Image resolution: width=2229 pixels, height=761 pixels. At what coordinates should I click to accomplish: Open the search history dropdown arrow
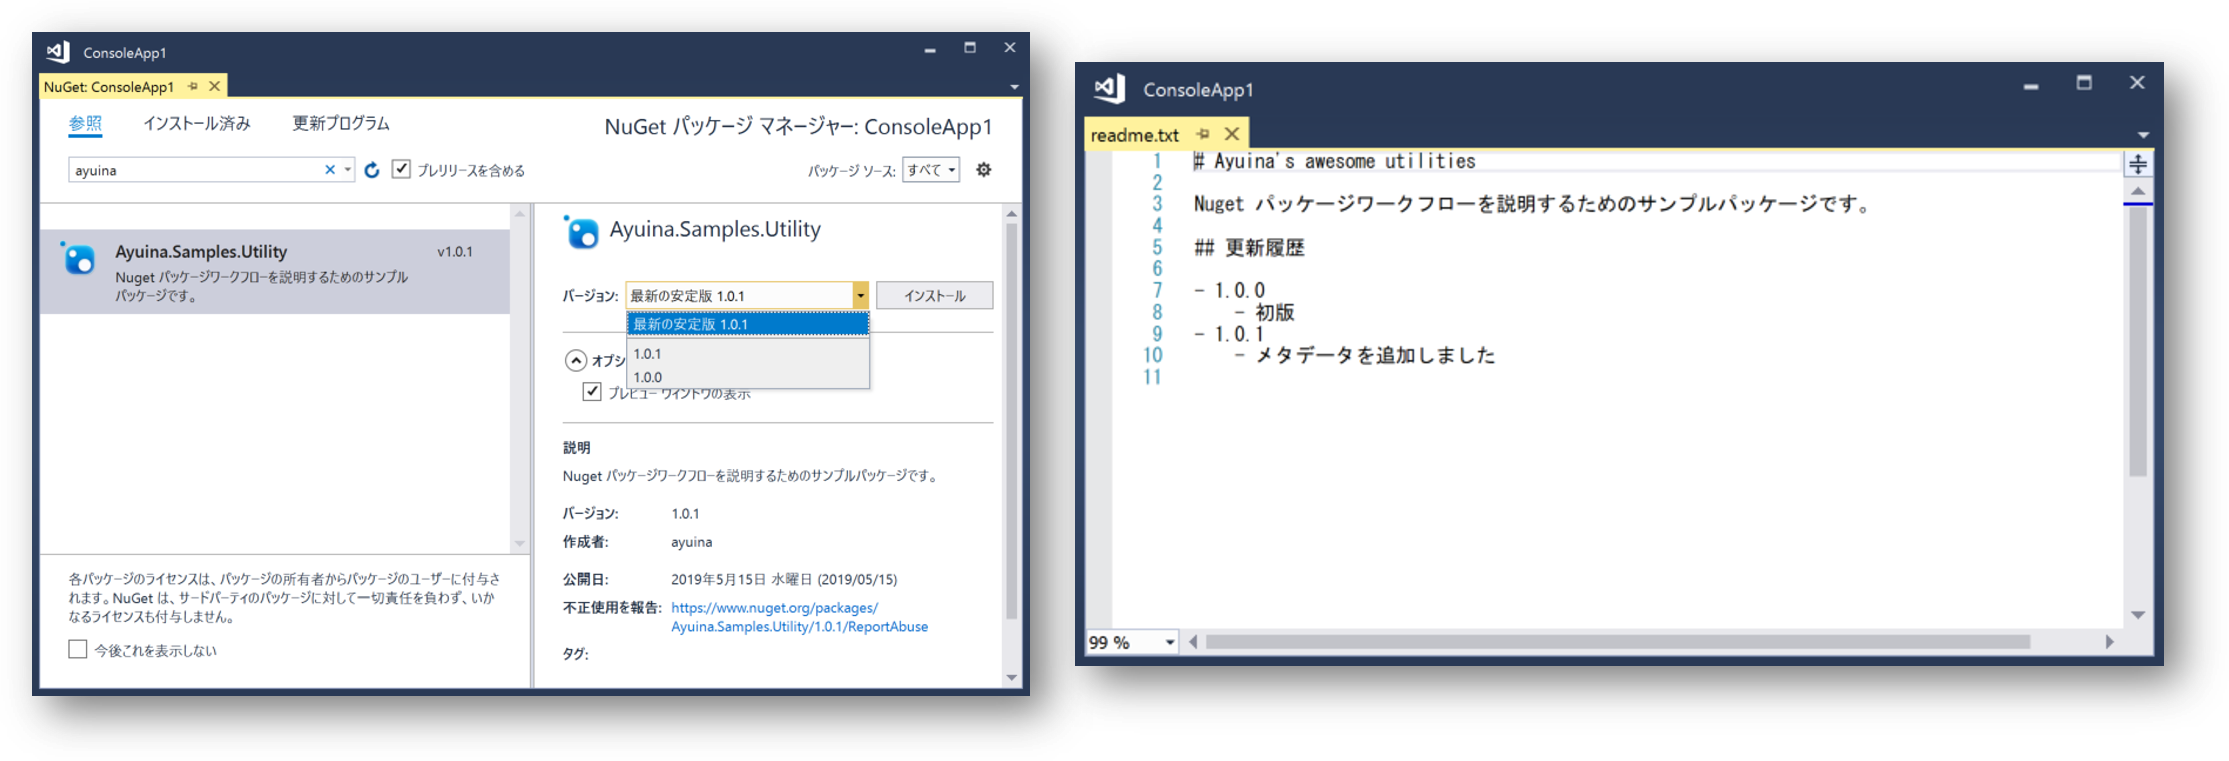coord(347,170)
